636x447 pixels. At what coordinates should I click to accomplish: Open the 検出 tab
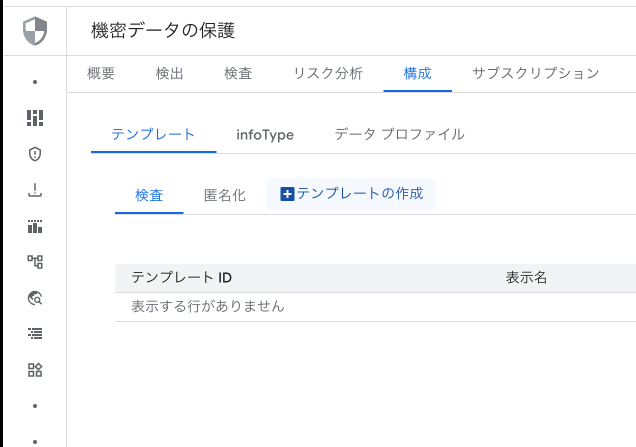(x=170, y=73)
